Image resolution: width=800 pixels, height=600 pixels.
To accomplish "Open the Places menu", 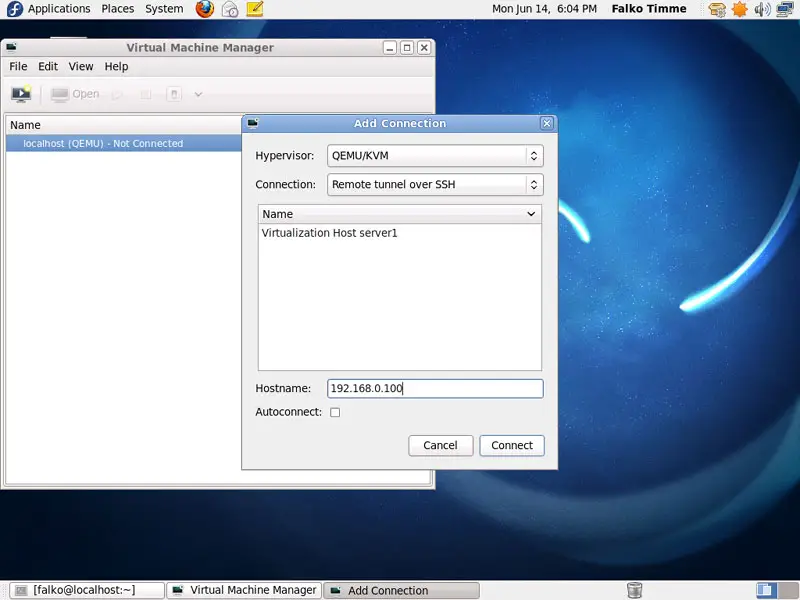I will [x=118, y=9].
